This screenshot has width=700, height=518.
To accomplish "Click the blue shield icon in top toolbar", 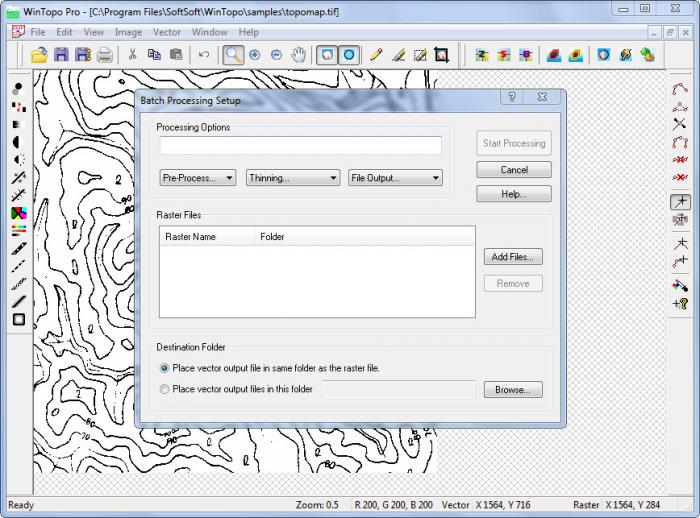I will pyautogui.click(x=604, y=55).
